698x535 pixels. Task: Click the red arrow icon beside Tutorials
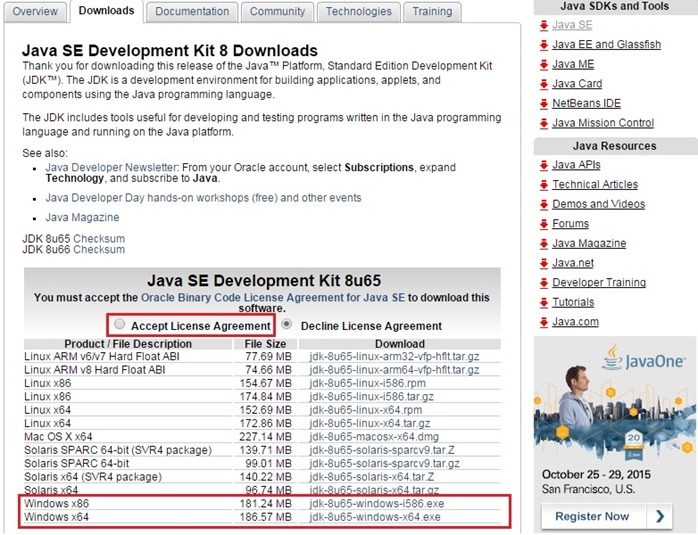[544, 303]
